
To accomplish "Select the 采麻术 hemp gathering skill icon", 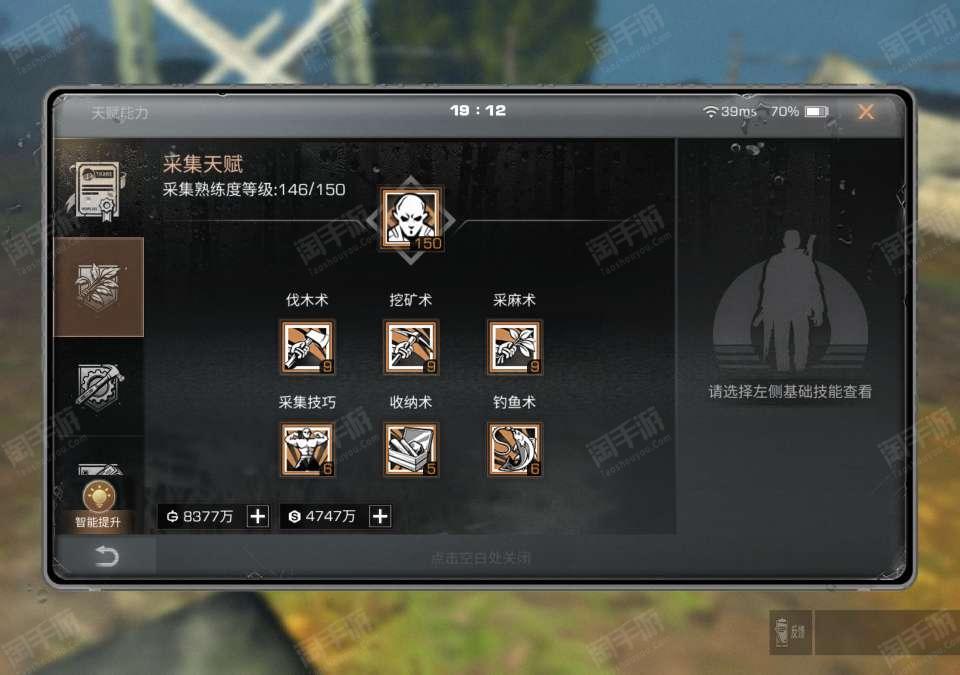I will (514, 347).
